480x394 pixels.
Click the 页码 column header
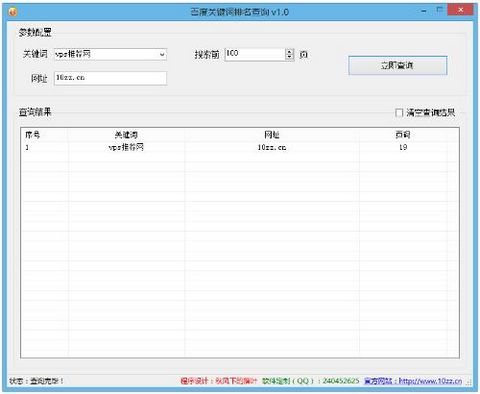tap(403, 135)
